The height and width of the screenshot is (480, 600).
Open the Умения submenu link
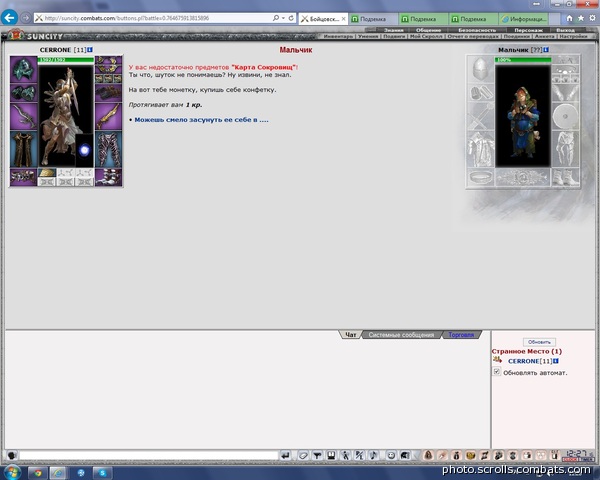pyautogui.click(x=368, y=36)
